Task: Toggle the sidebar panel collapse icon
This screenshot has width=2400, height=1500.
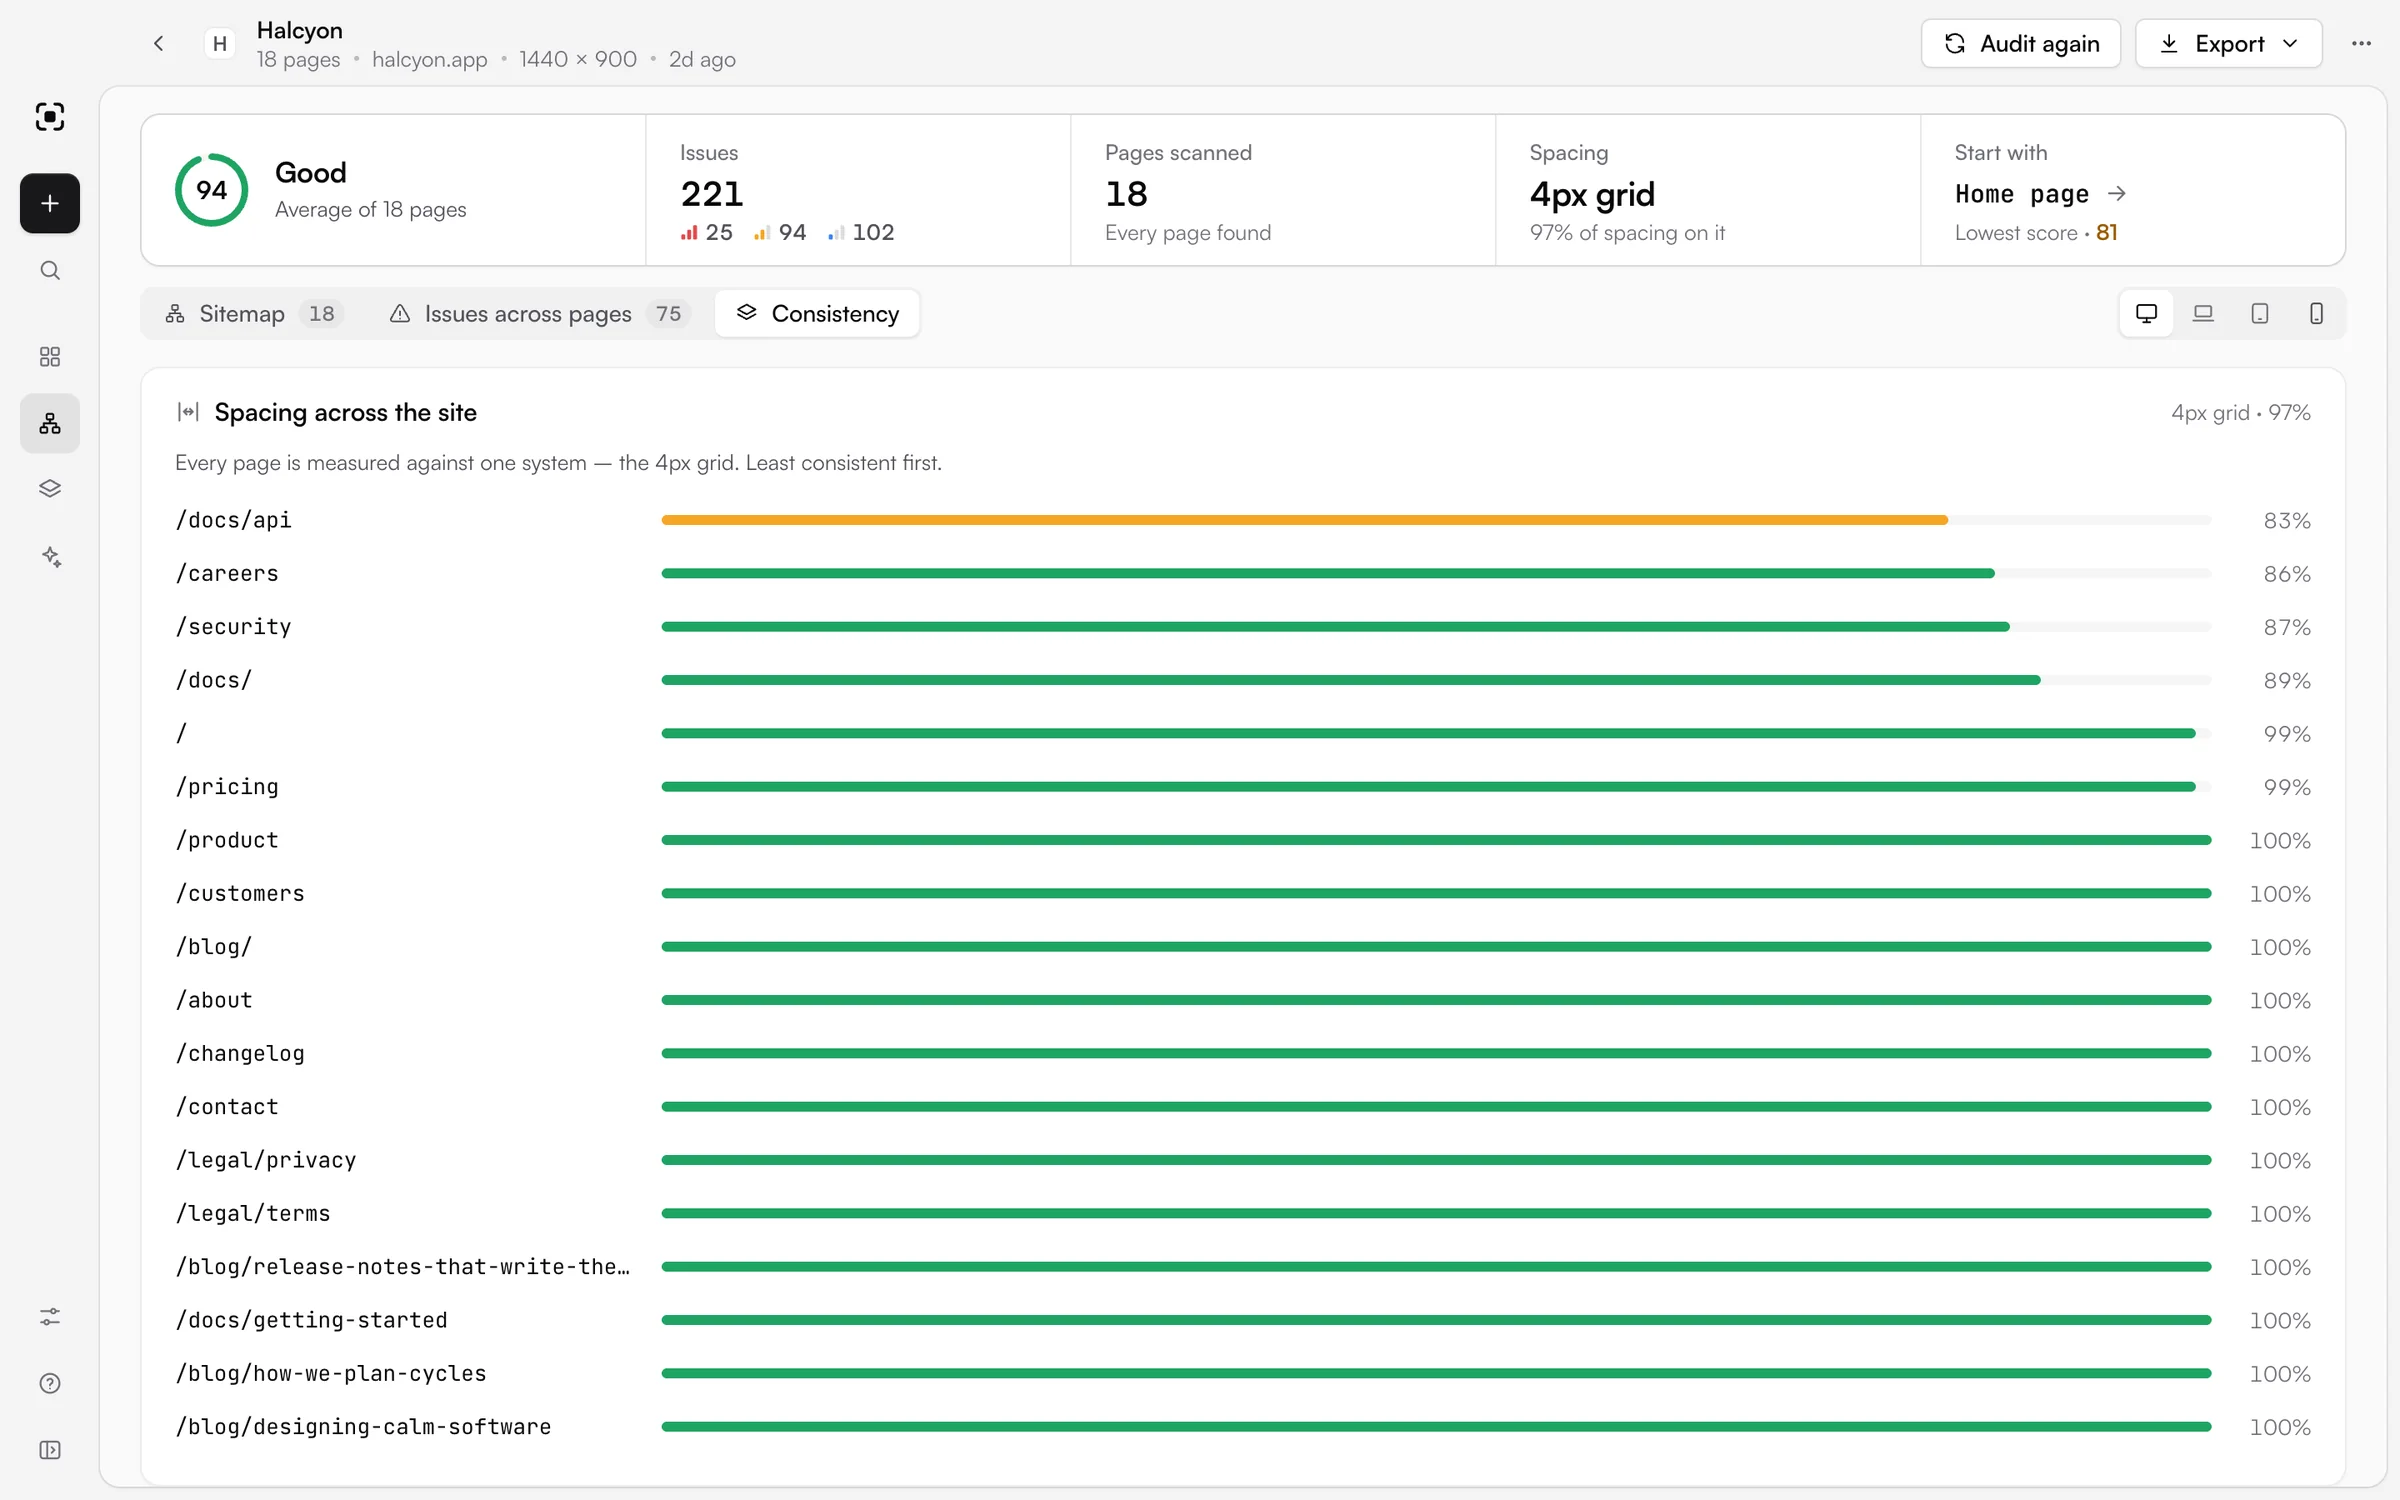Action: click(50, 1451)
